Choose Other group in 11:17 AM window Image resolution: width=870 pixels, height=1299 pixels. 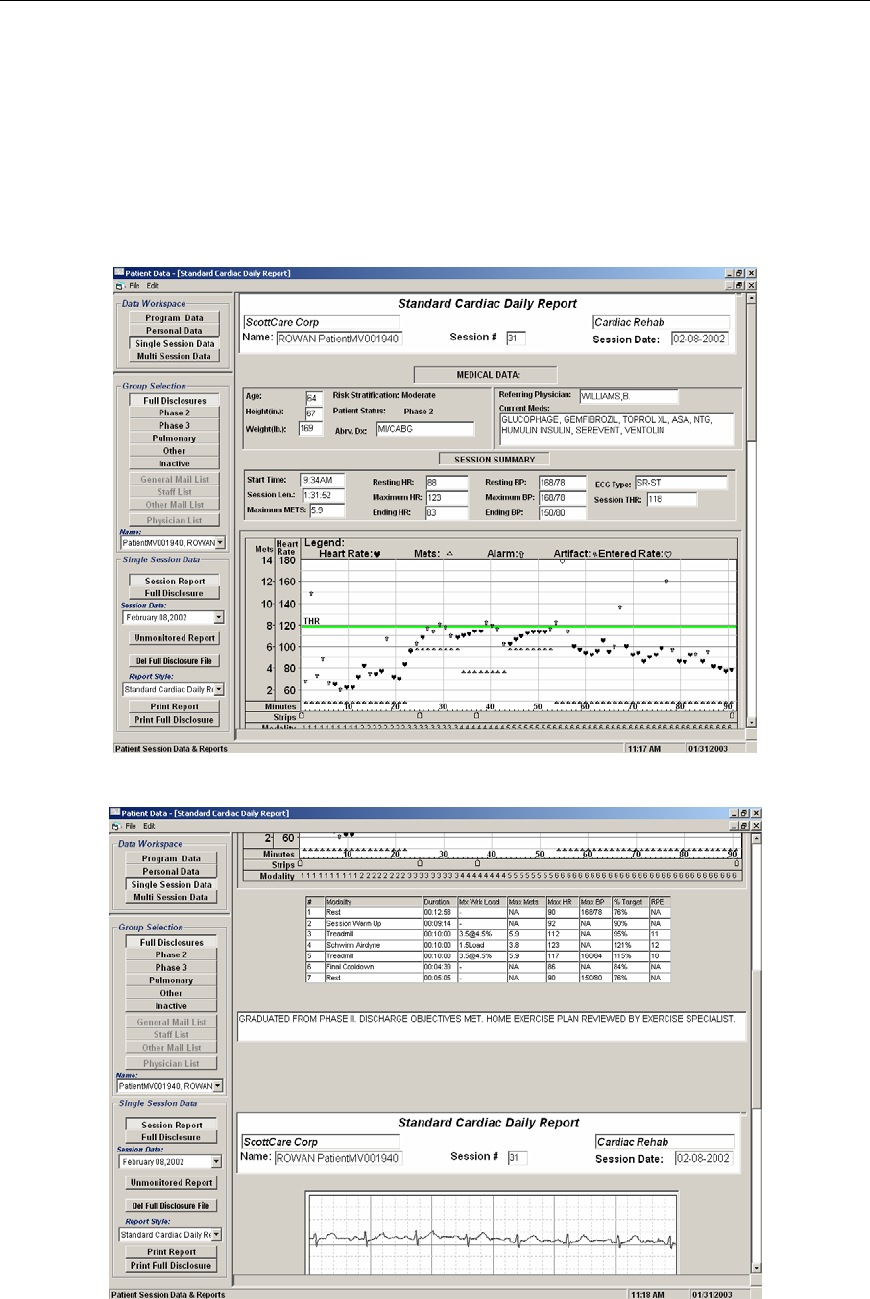point(174,451)
